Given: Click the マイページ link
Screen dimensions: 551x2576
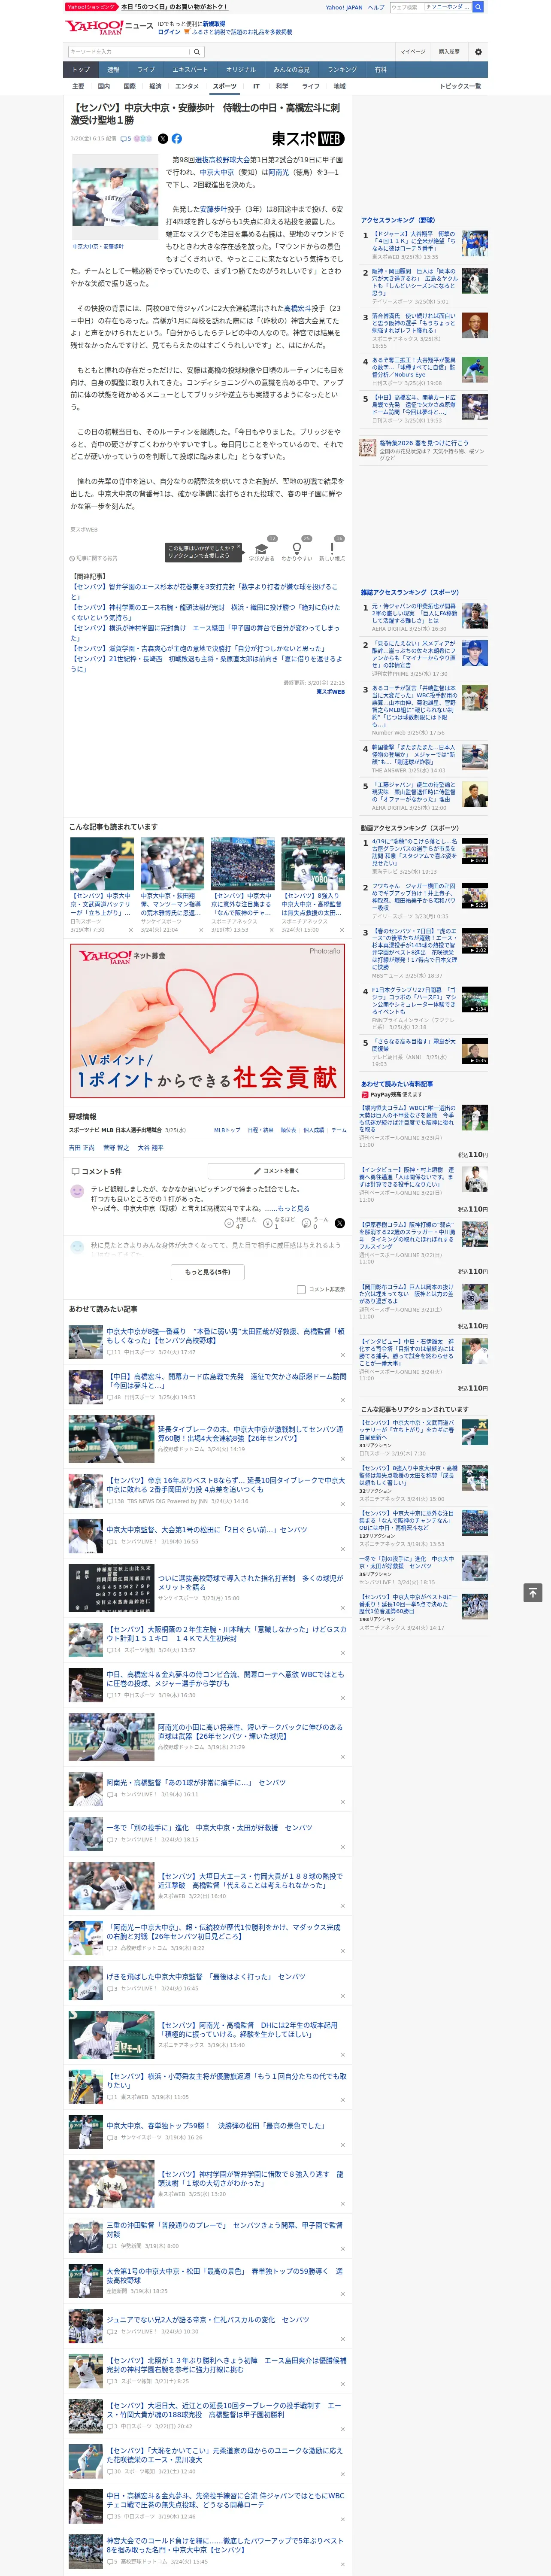Looking at the screenshot, I should pyautogui.click(x=412, y=51).
